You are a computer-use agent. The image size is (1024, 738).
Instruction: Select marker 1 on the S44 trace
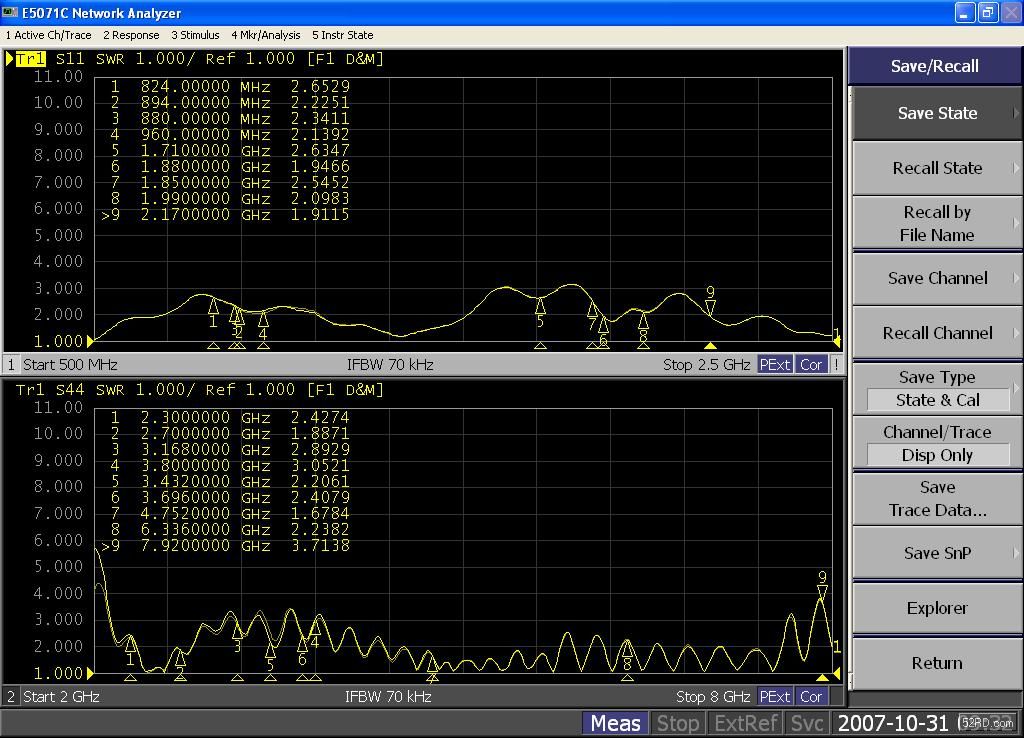tap(130, 651)
